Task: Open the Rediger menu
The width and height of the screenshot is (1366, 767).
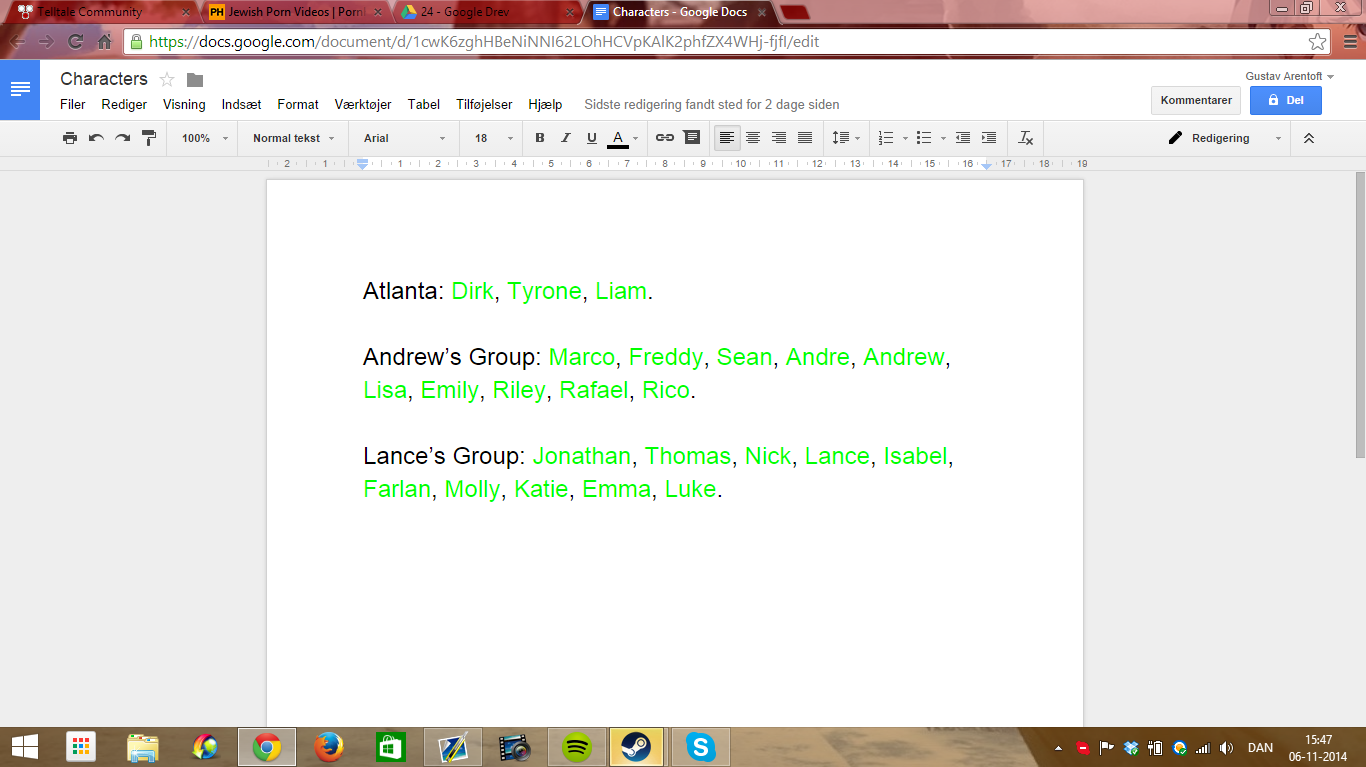Action: [x=124, y=104]
